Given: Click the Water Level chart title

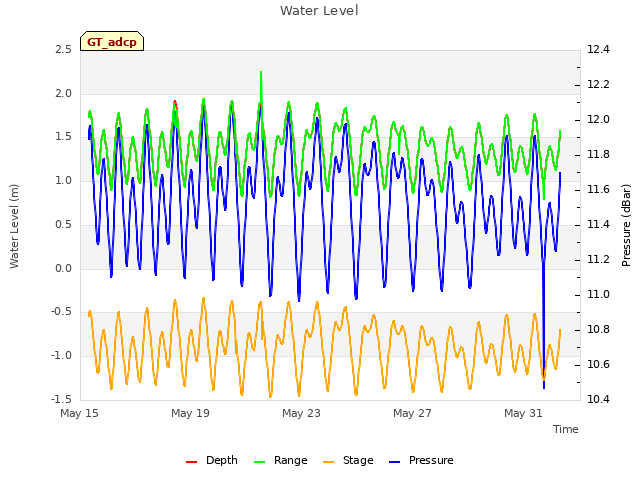Looking at the screenshot, I should coord(319,11).
